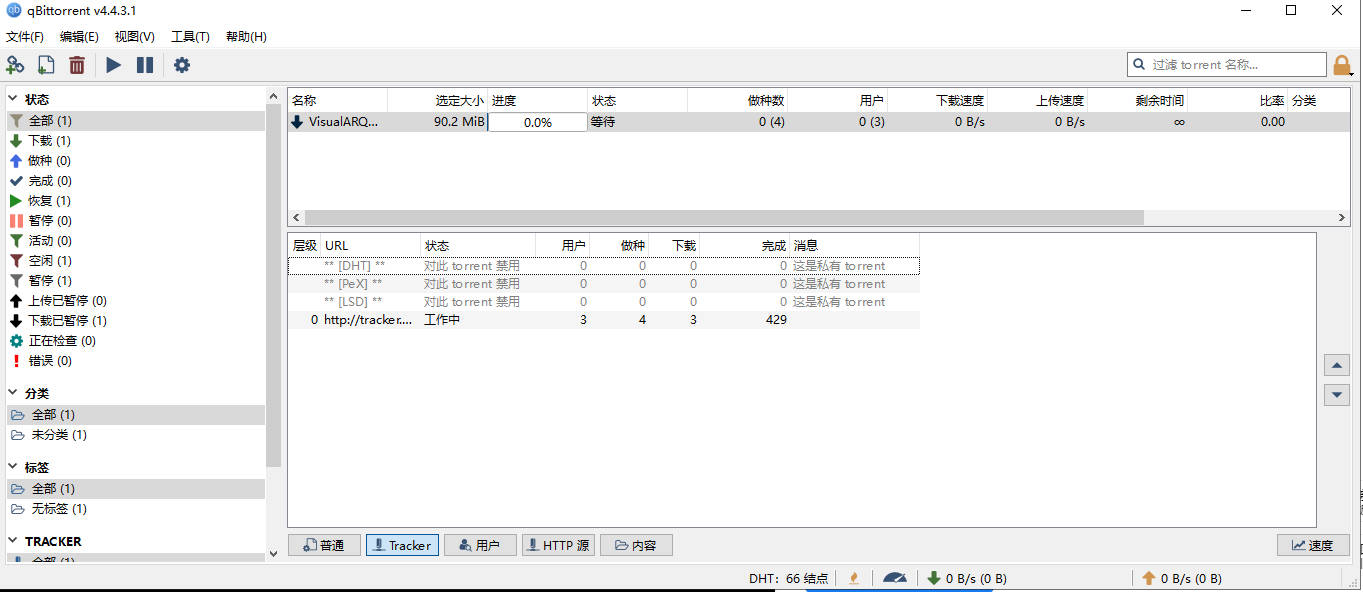Select the VisualARQ torrent row
This screenshot has width=1363, height=592.
818,122
